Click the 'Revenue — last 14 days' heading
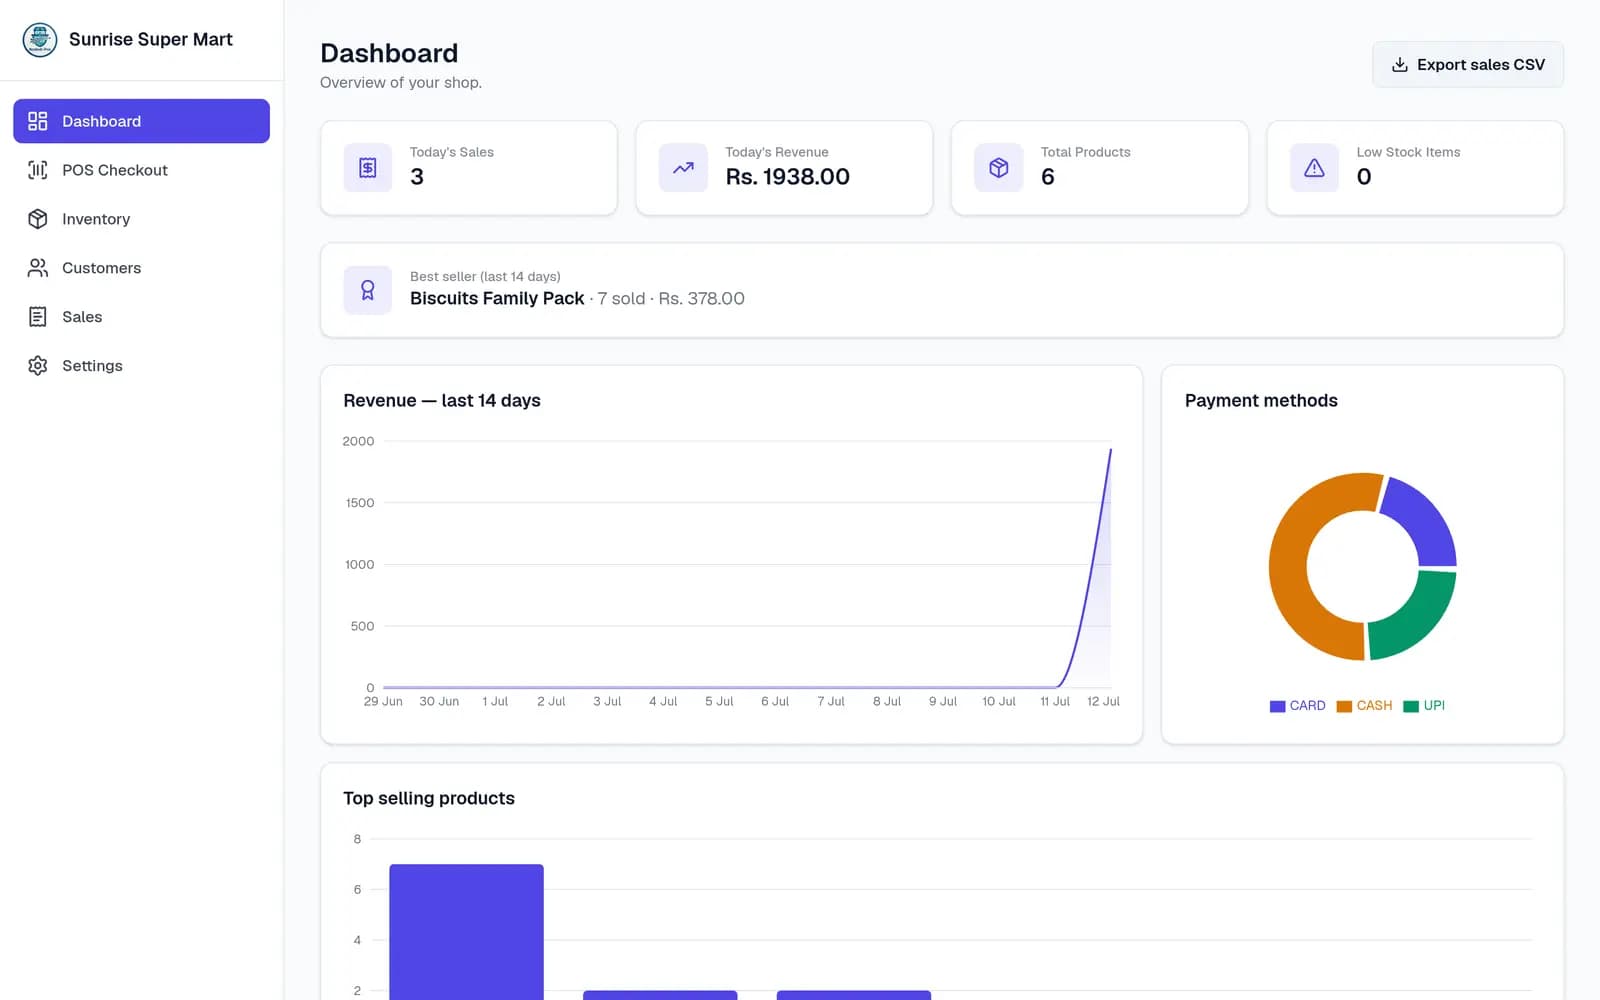 click(x=442, y=400)
